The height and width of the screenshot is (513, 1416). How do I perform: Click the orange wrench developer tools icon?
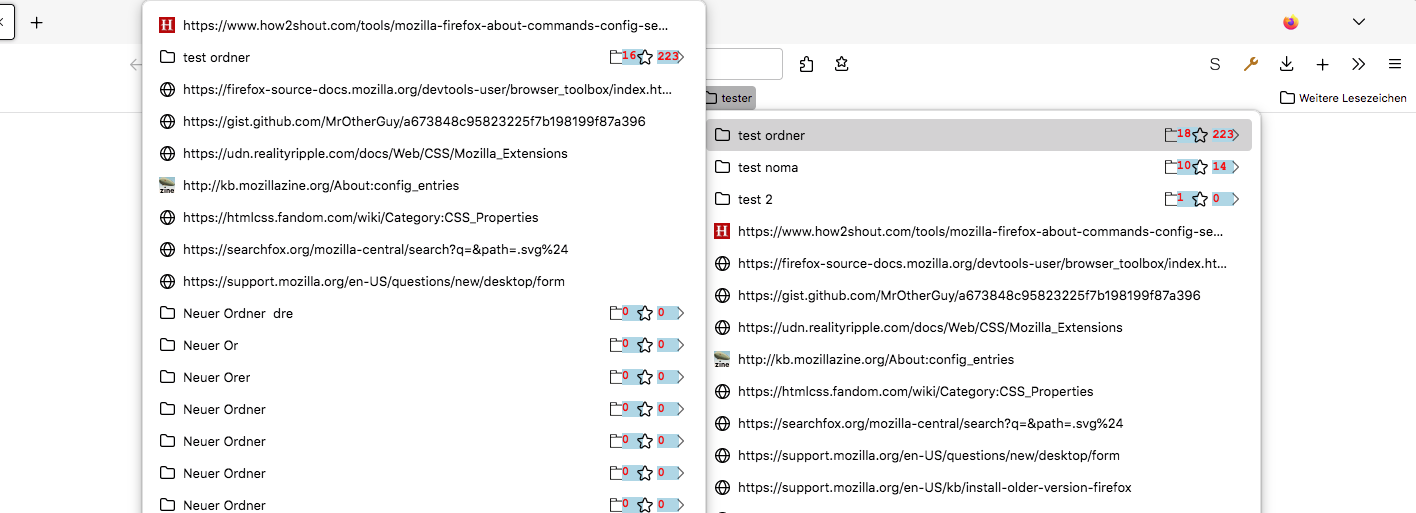click(1250, 64)
